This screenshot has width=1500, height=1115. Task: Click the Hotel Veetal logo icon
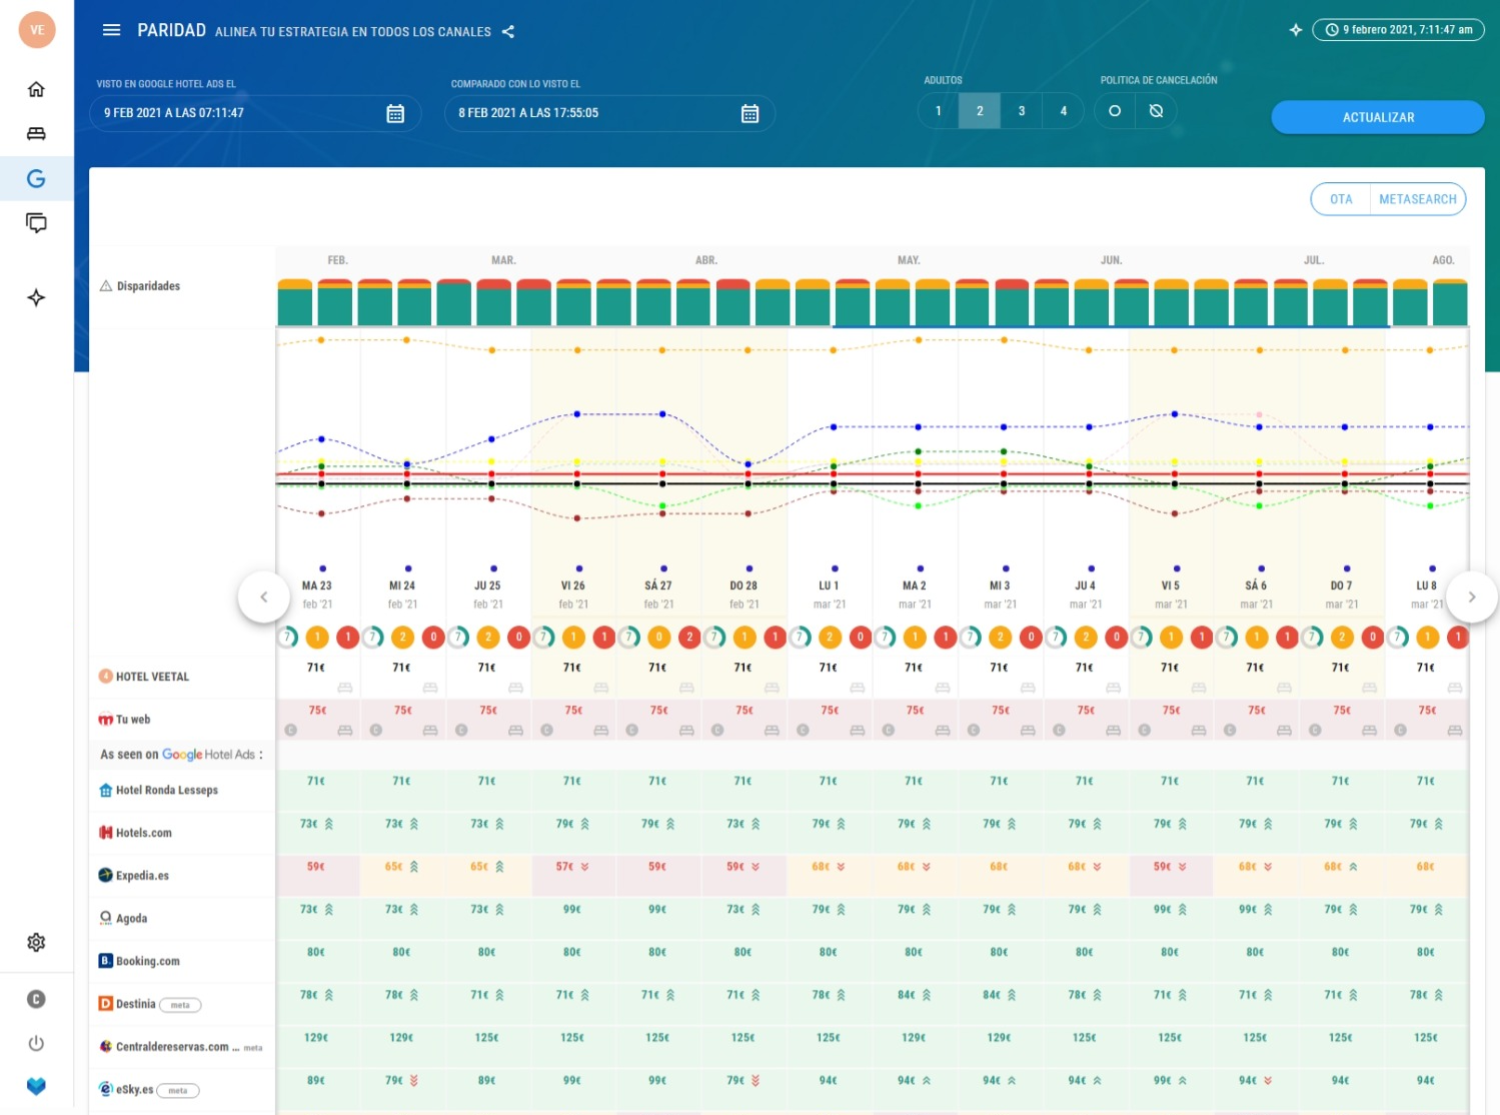105,676
